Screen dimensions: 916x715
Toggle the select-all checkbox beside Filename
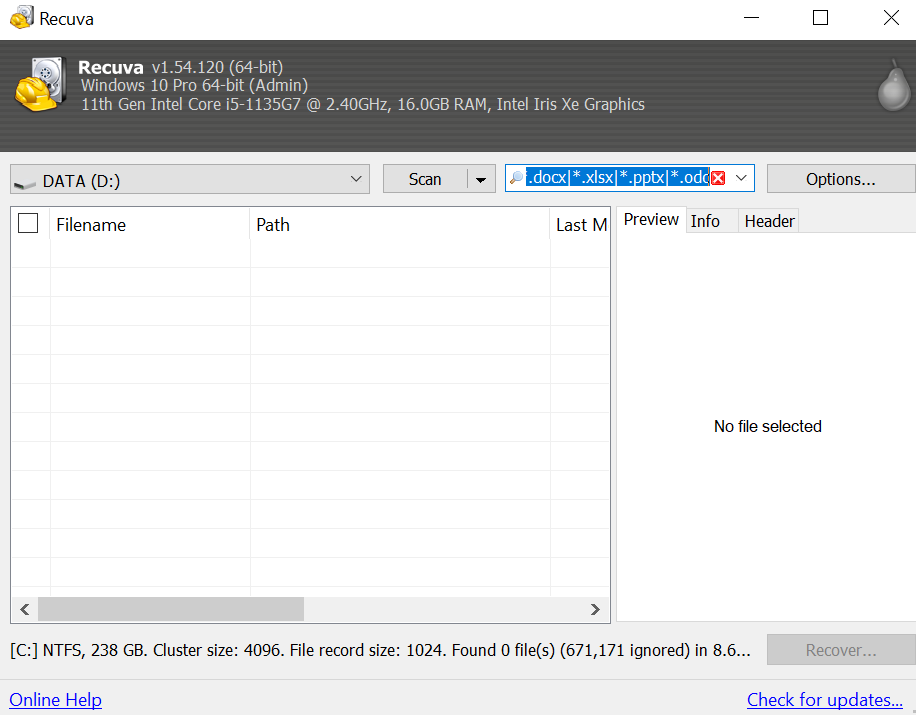click(28, 223)
